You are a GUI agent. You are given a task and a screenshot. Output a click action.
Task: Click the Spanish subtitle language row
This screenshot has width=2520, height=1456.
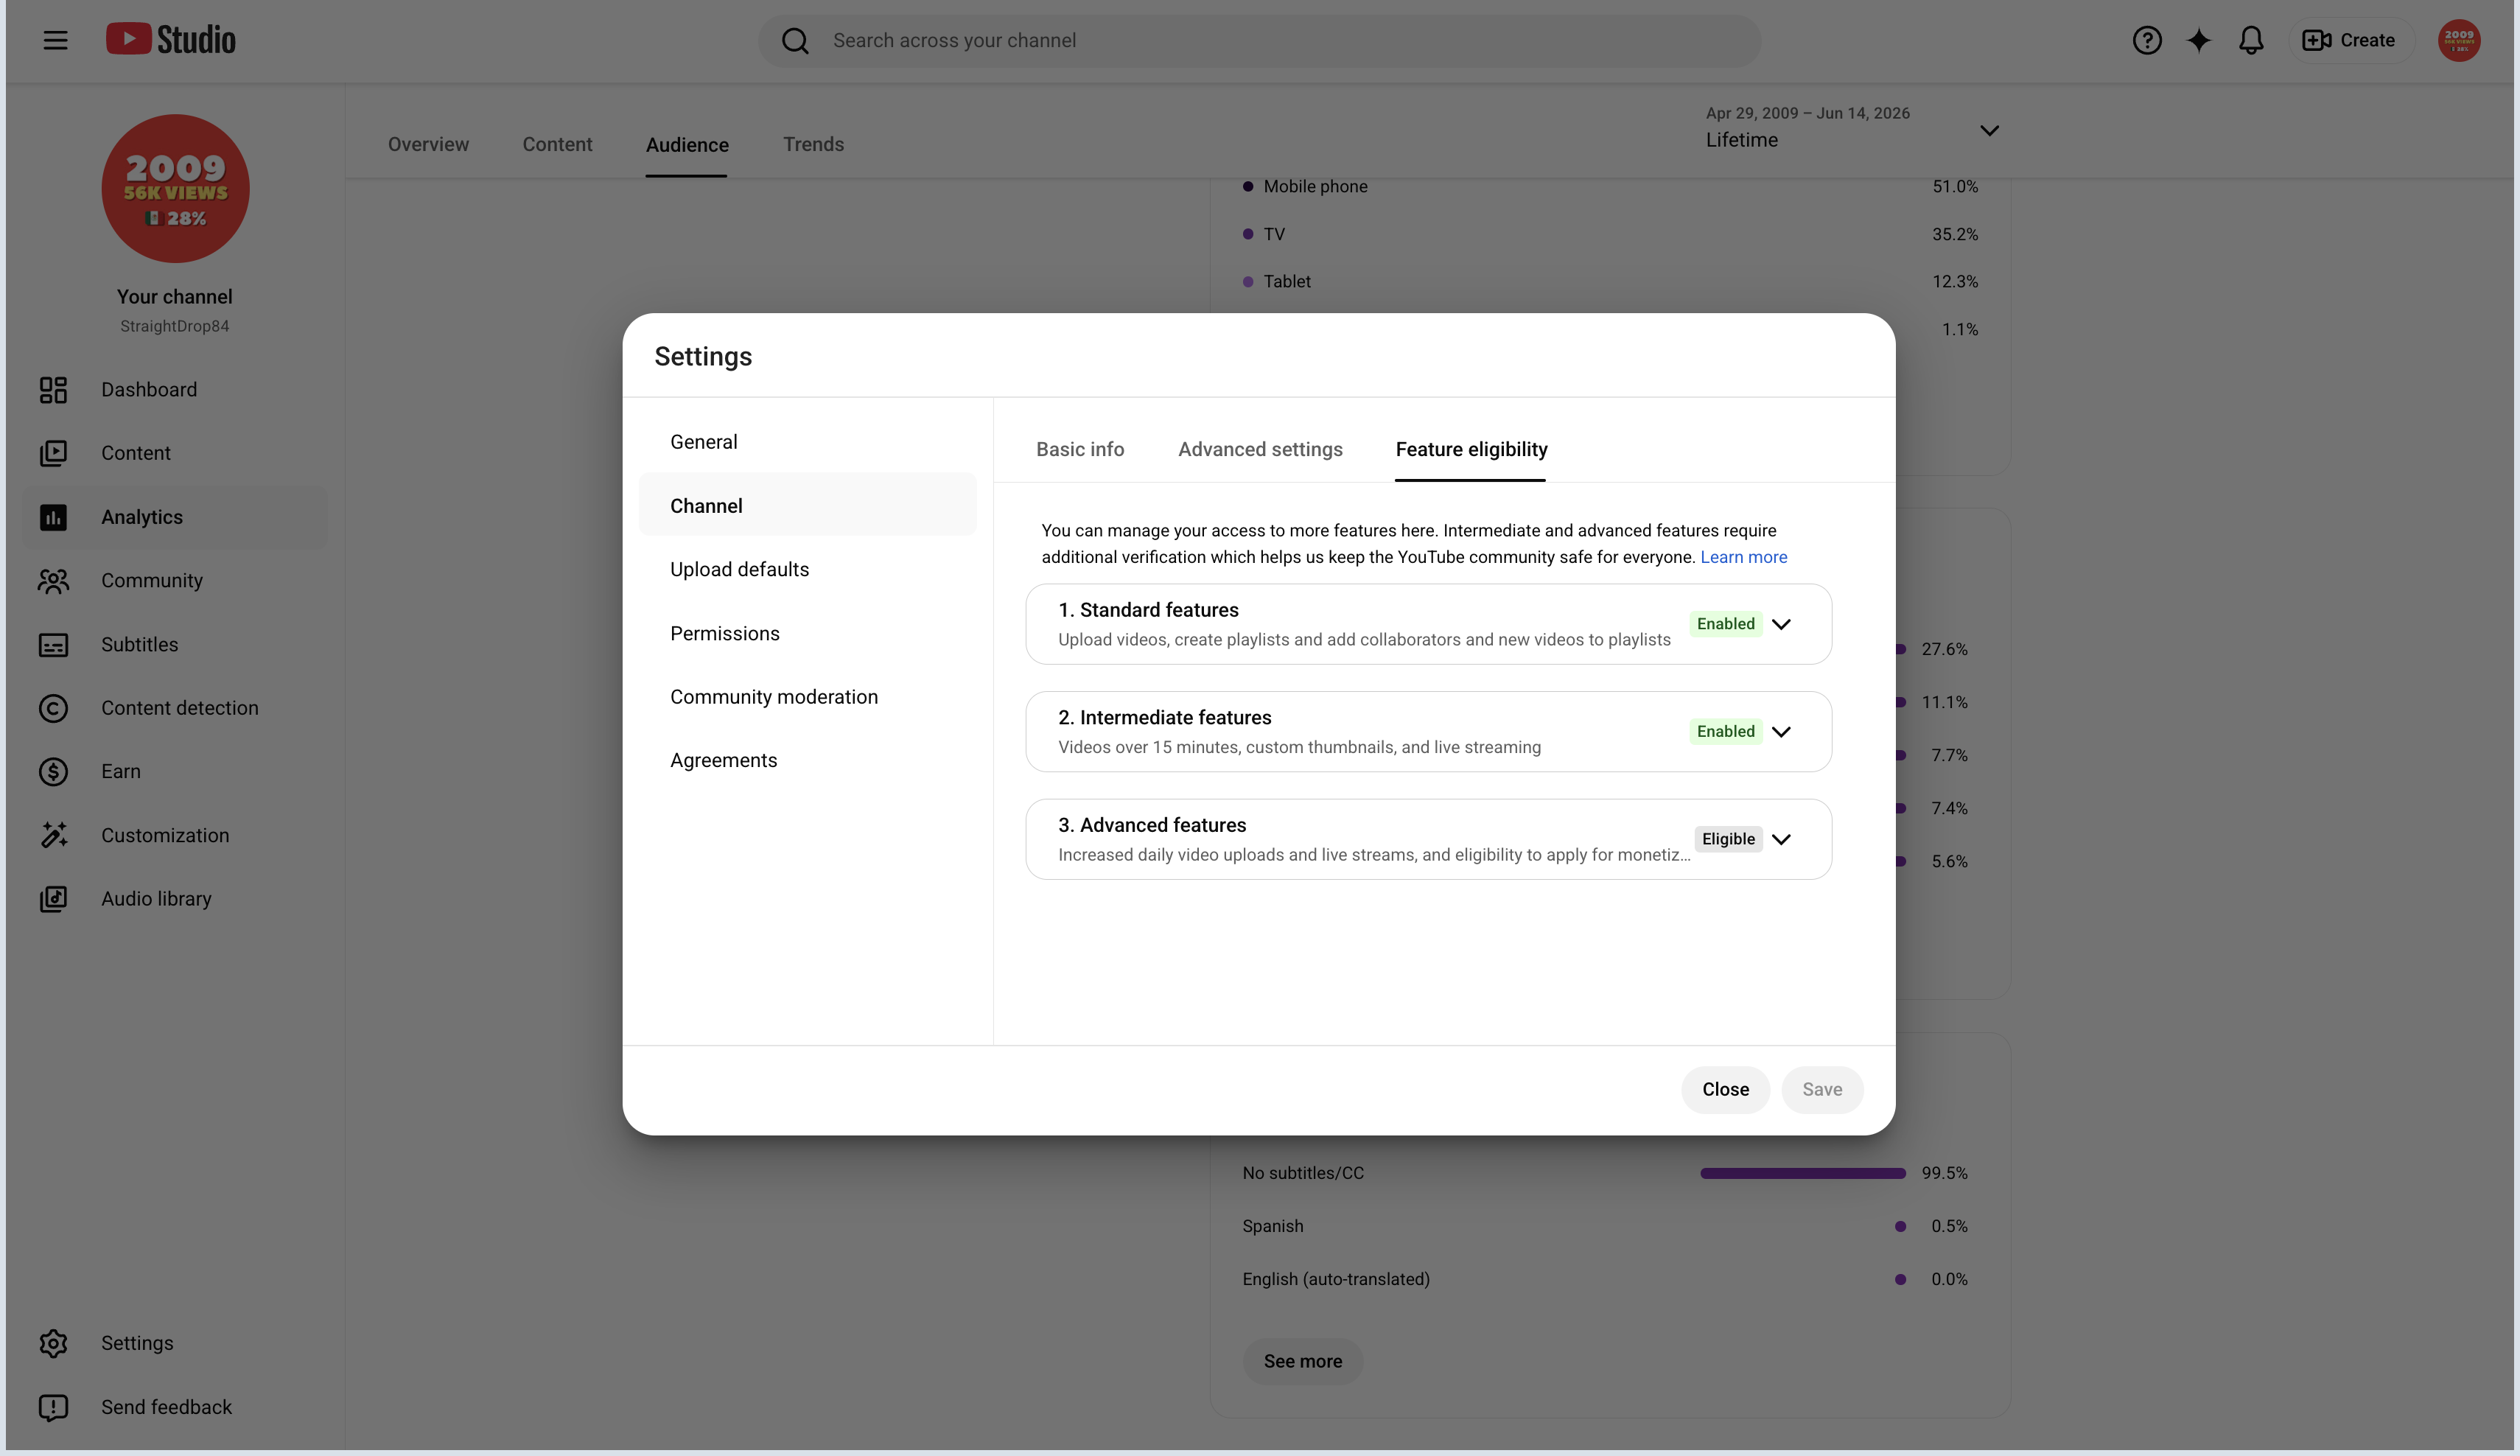coord(1604,1227)
